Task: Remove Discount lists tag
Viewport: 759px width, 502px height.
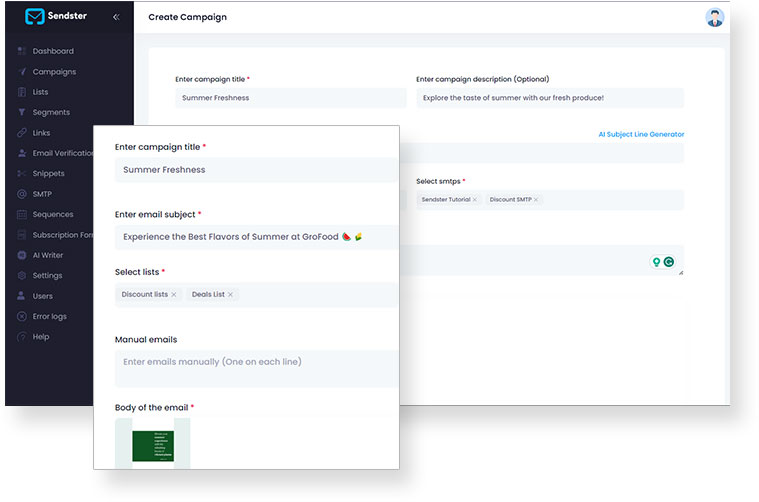Action: point(174,294)
